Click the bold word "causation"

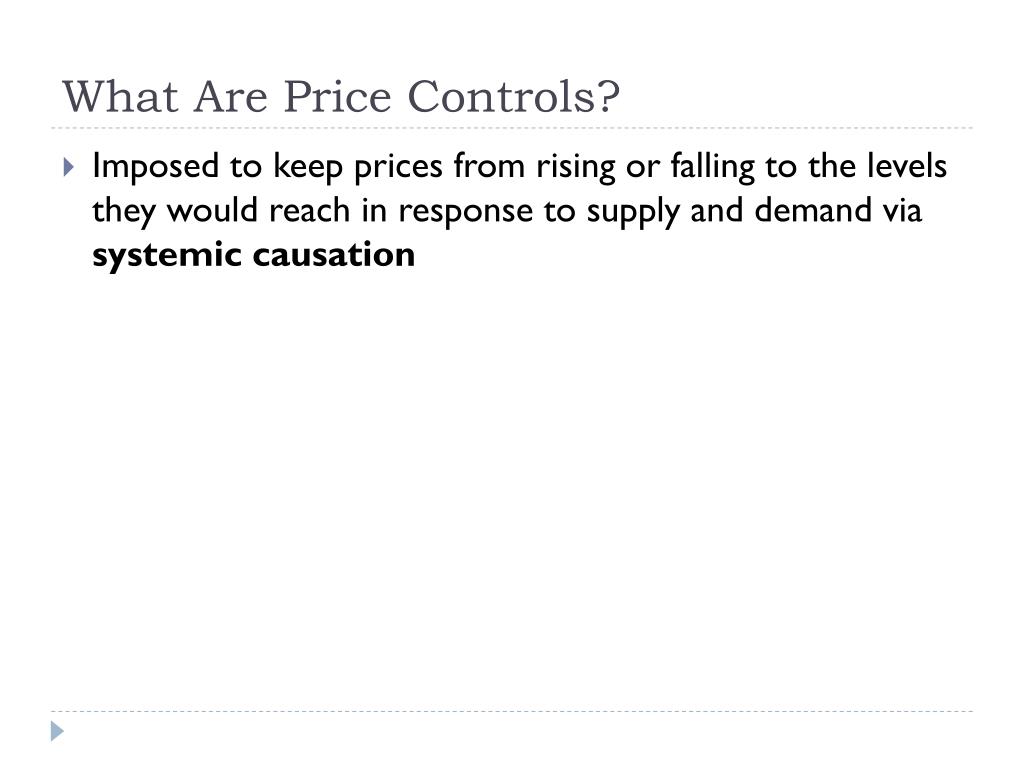[333, 254]
